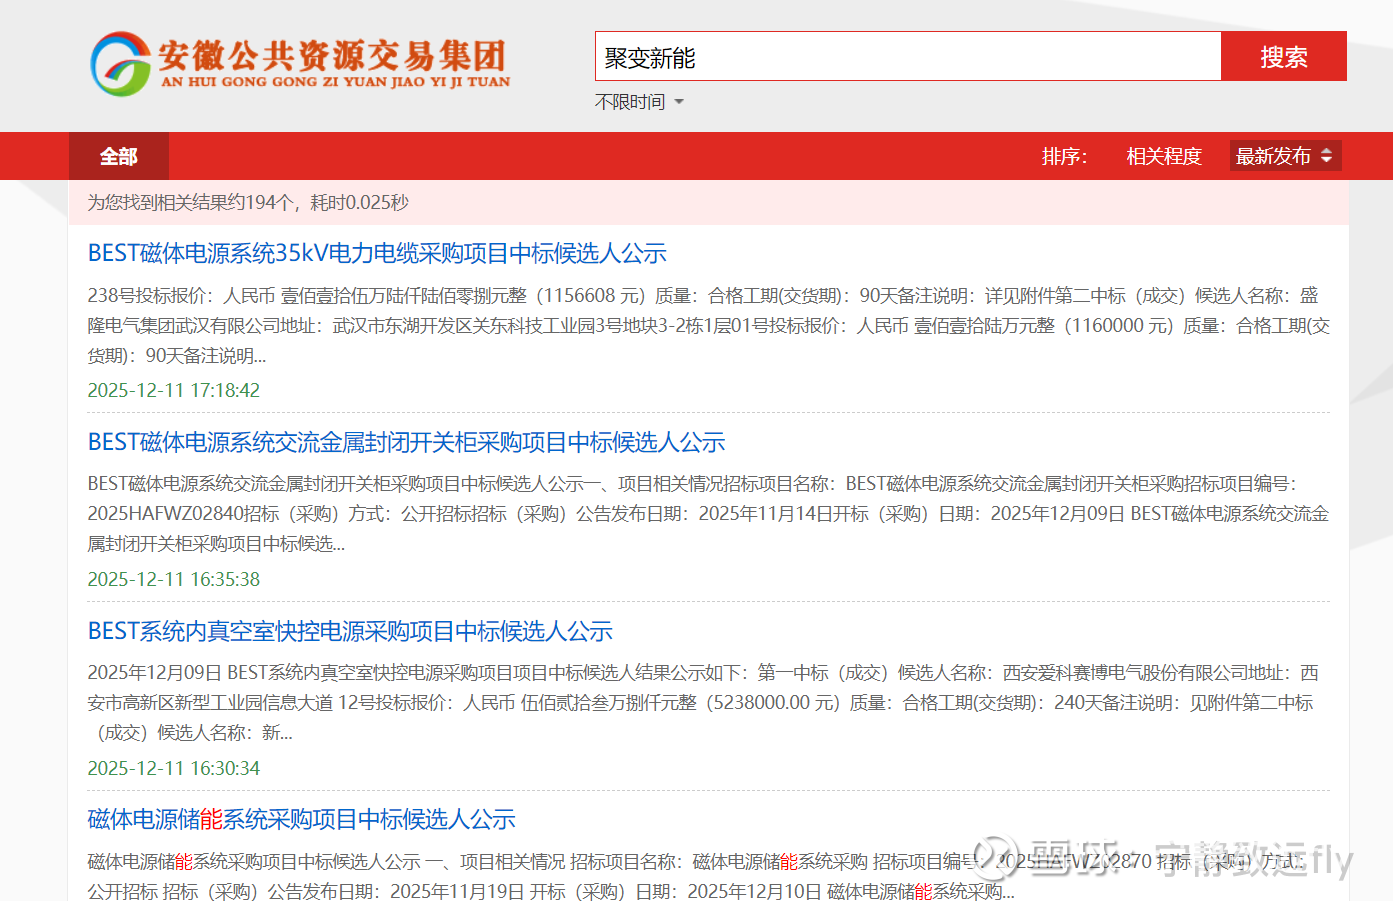Click the summary mentioning 2025HAFWZ02840招标
Screen dimensions: 1393x901
(708, 514)
